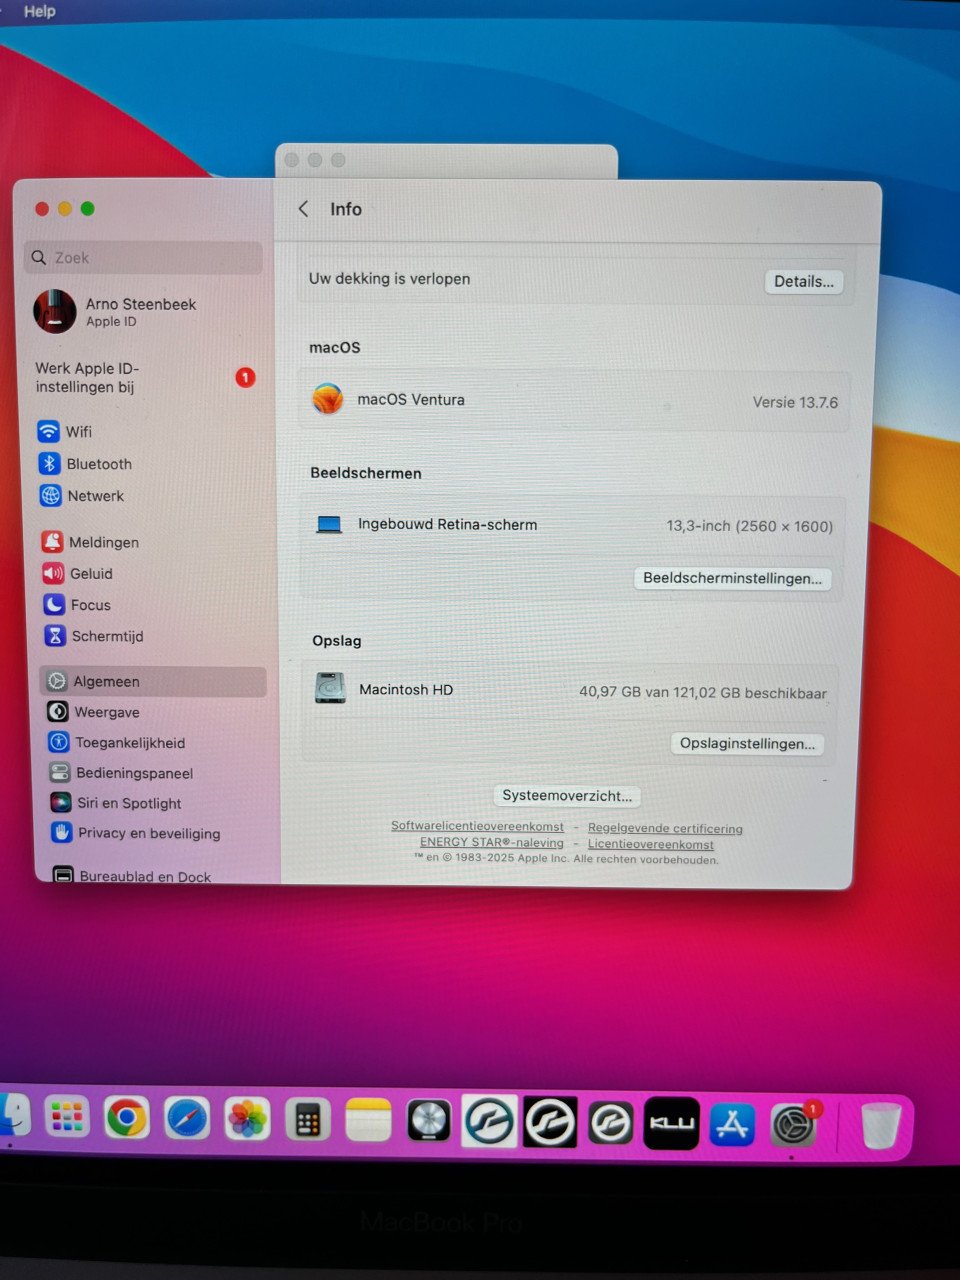Open the ENERGY STAR-naleving link
This screenshot has width=960, height=1280.
pos(491,843)
